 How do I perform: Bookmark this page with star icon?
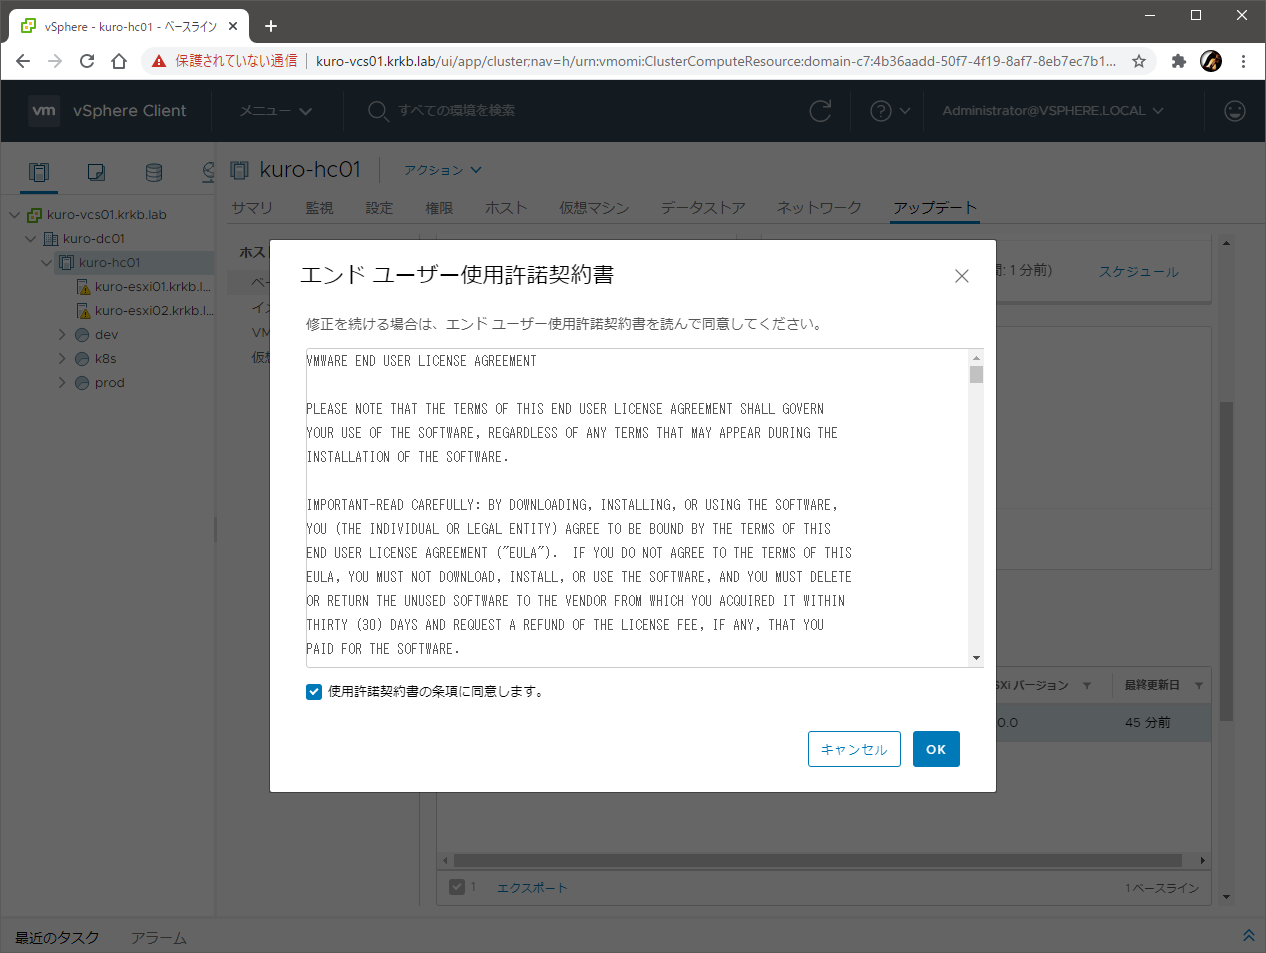pyautogui.click(x=1138, y=61)
